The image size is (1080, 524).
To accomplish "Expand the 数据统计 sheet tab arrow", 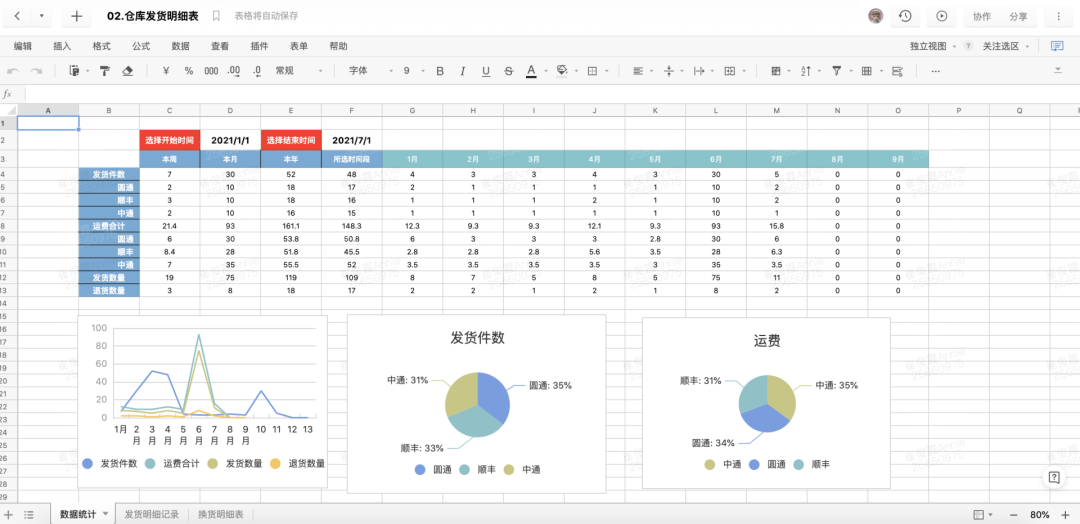I will coord(105,514).
